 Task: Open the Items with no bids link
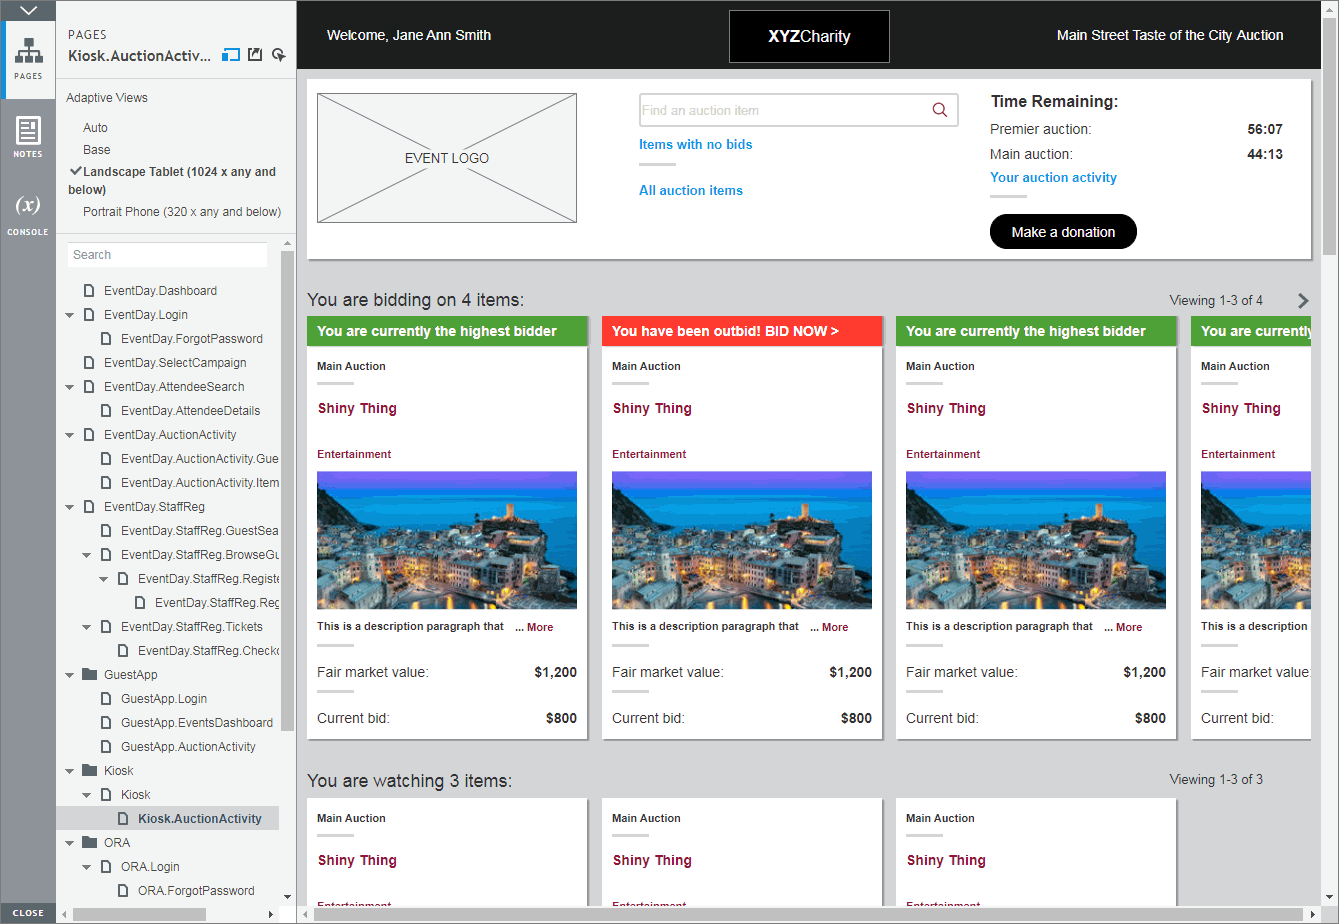pos(695,145)
